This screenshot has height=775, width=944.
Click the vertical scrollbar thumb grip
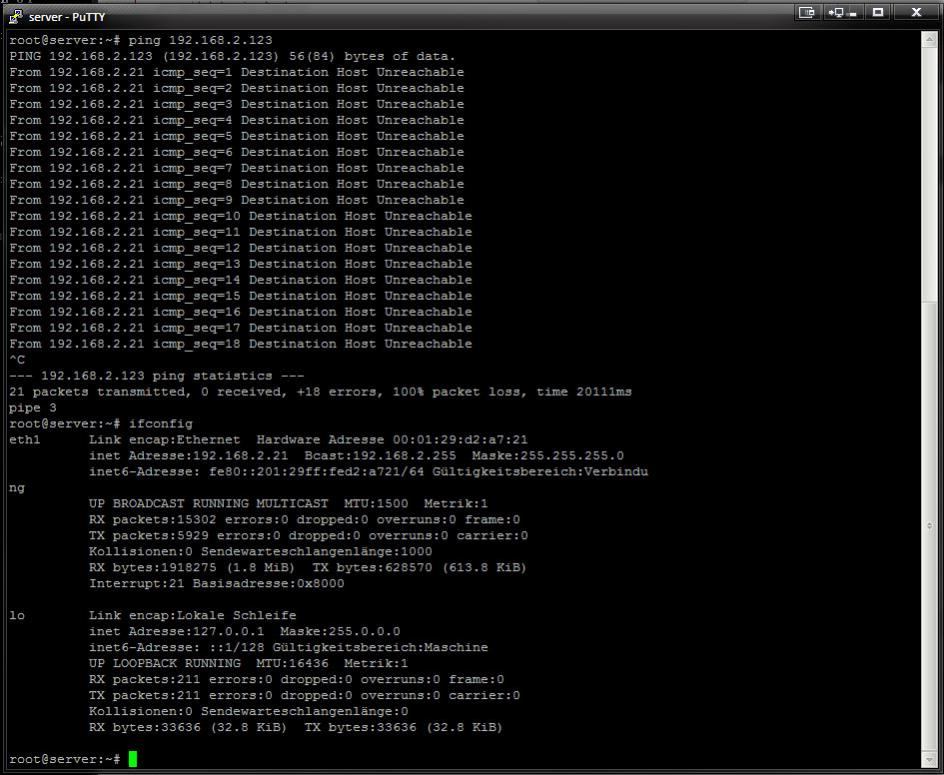point(928,526)
